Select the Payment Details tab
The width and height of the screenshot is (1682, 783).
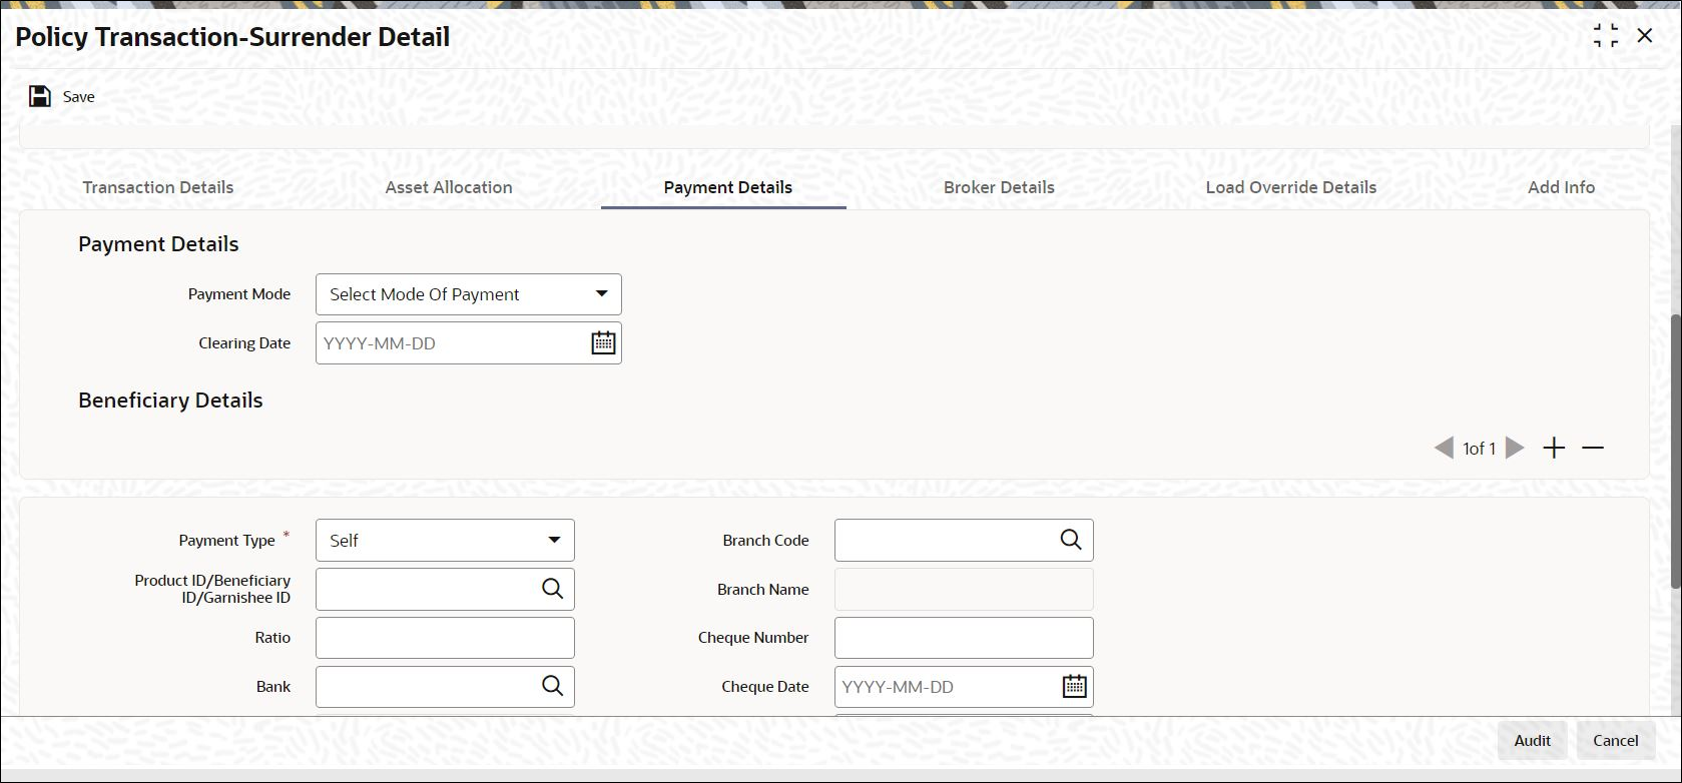728,187
